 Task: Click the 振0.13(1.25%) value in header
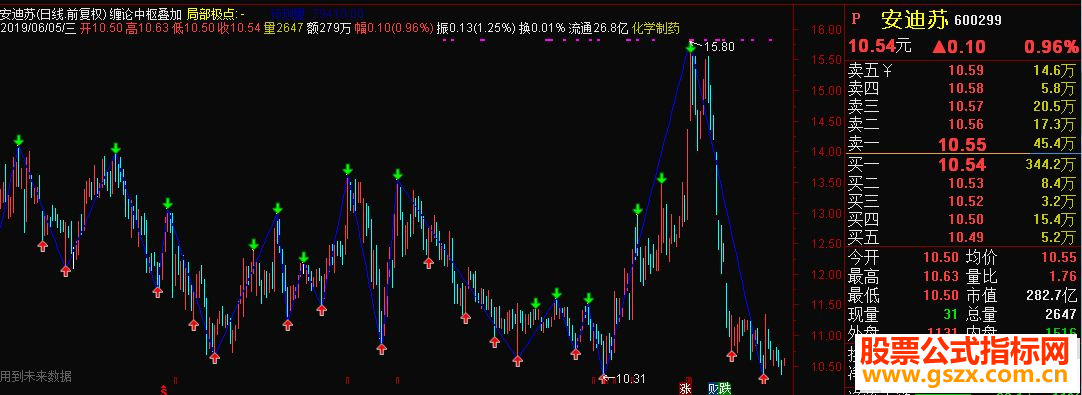(x=477, y=28)
